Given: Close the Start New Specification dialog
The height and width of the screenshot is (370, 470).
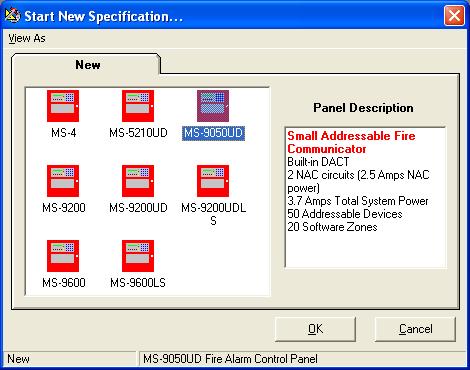Looking at the screenshot, I should click(454, 15).
